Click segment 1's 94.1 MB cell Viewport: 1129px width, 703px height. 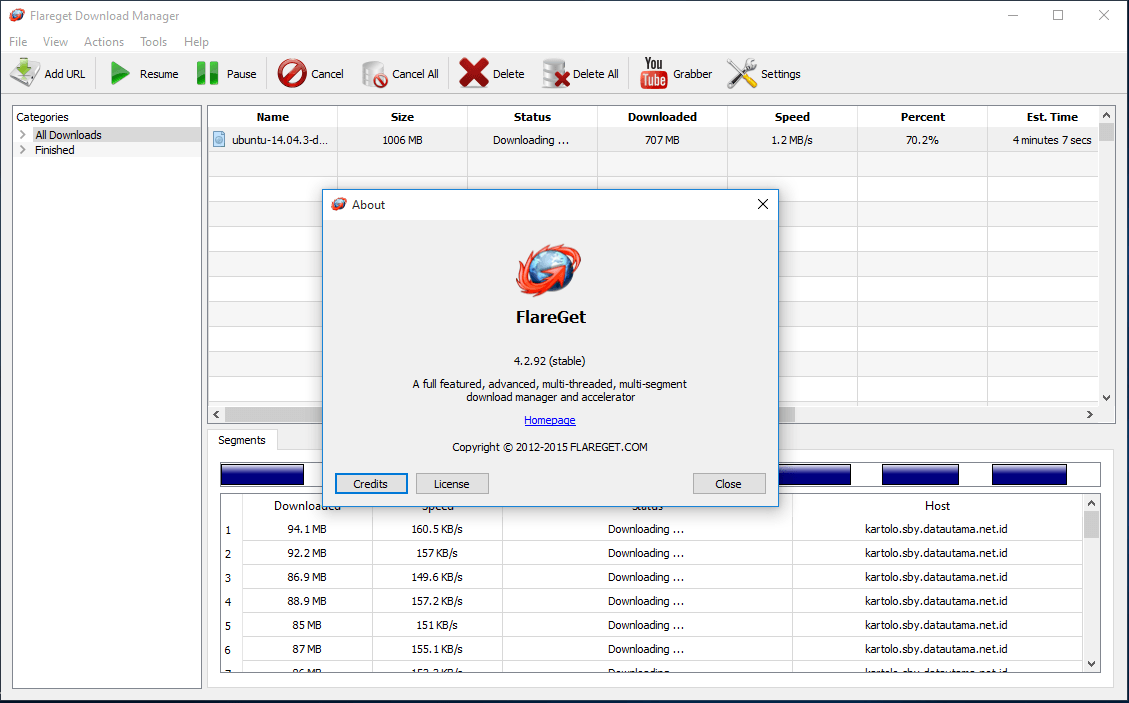tap(307, 529)
